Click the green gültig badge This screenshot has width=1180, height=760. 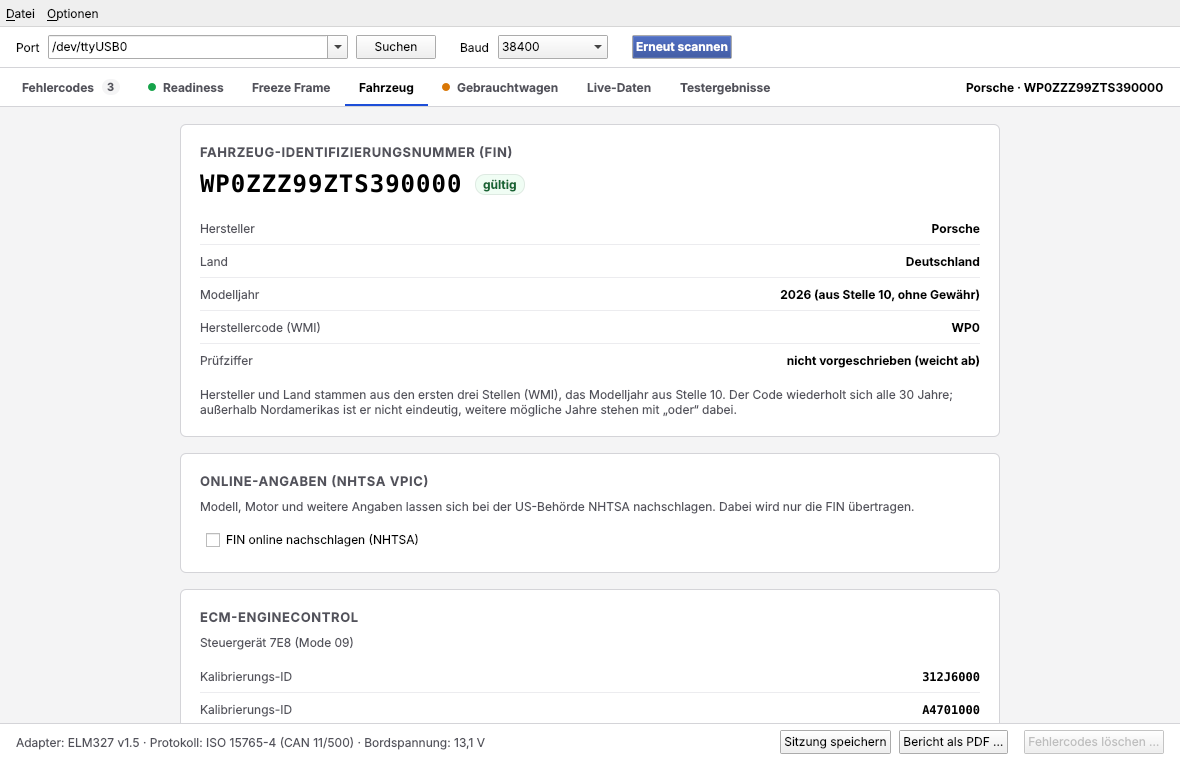tap(500, 184)
